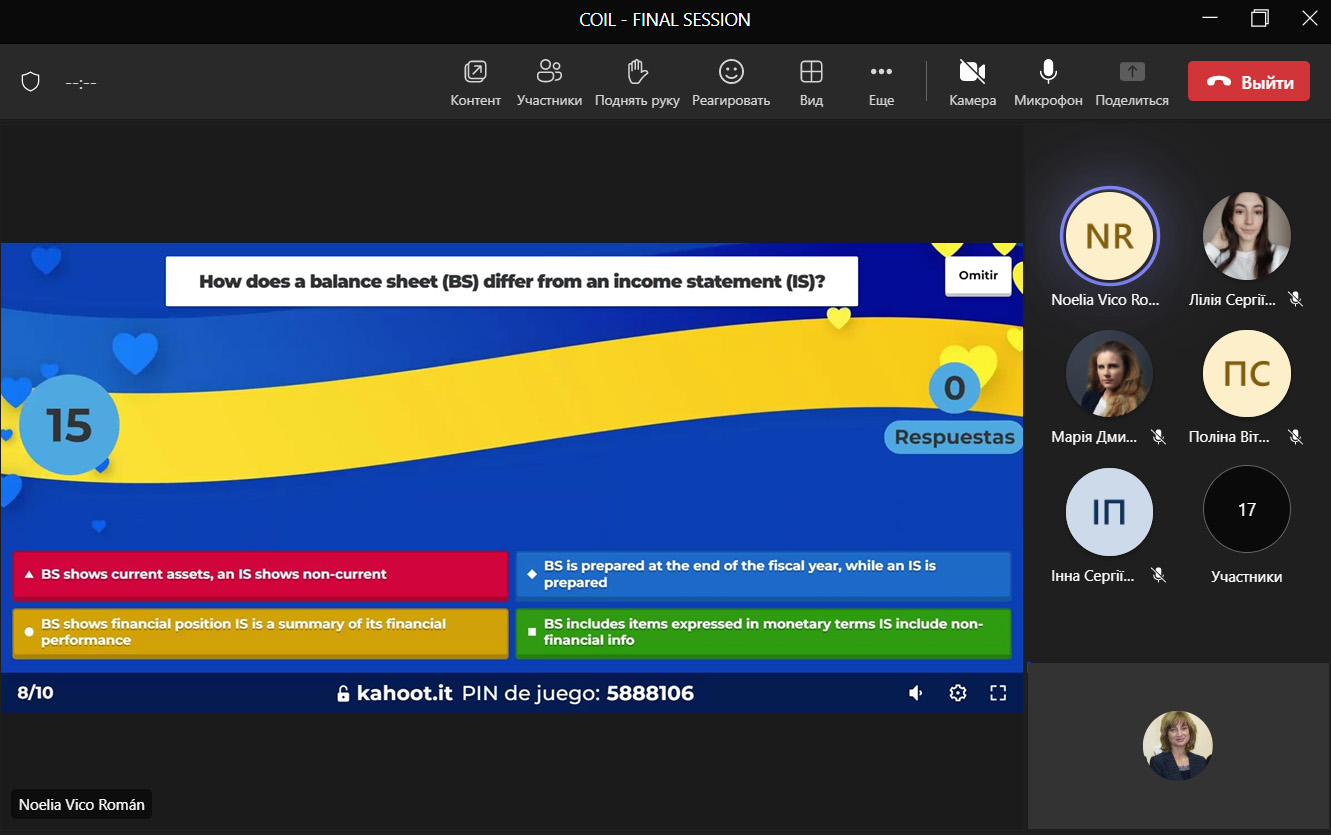
Task: Toggle the Микрофон mute
Action: coord(1048,82)
